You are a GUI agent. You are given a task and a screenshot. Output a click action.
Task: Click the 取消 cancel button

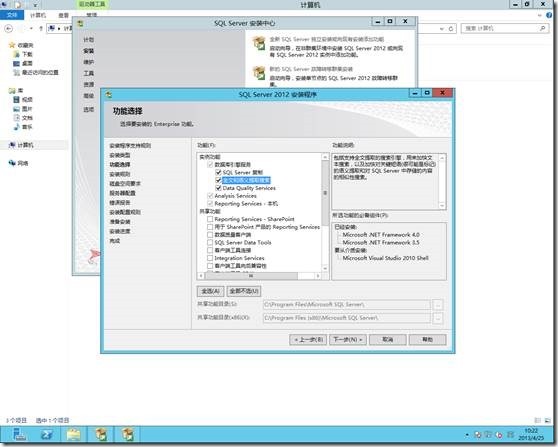(x=388, y=340)
